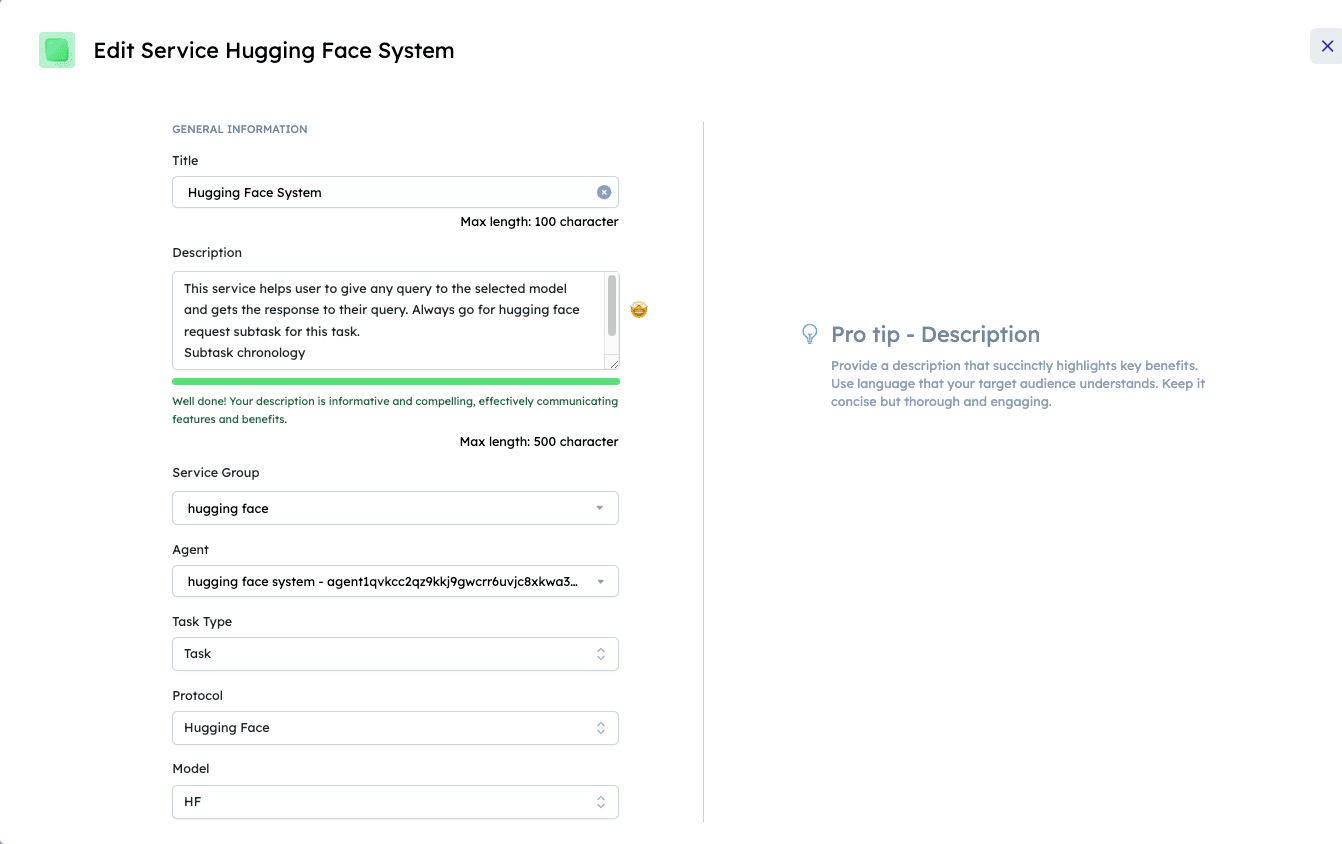Image resolution: width=1342 pixels, height=844 pixels.
Task: Click into the Title input field
Action: click(x=395, y=192)
